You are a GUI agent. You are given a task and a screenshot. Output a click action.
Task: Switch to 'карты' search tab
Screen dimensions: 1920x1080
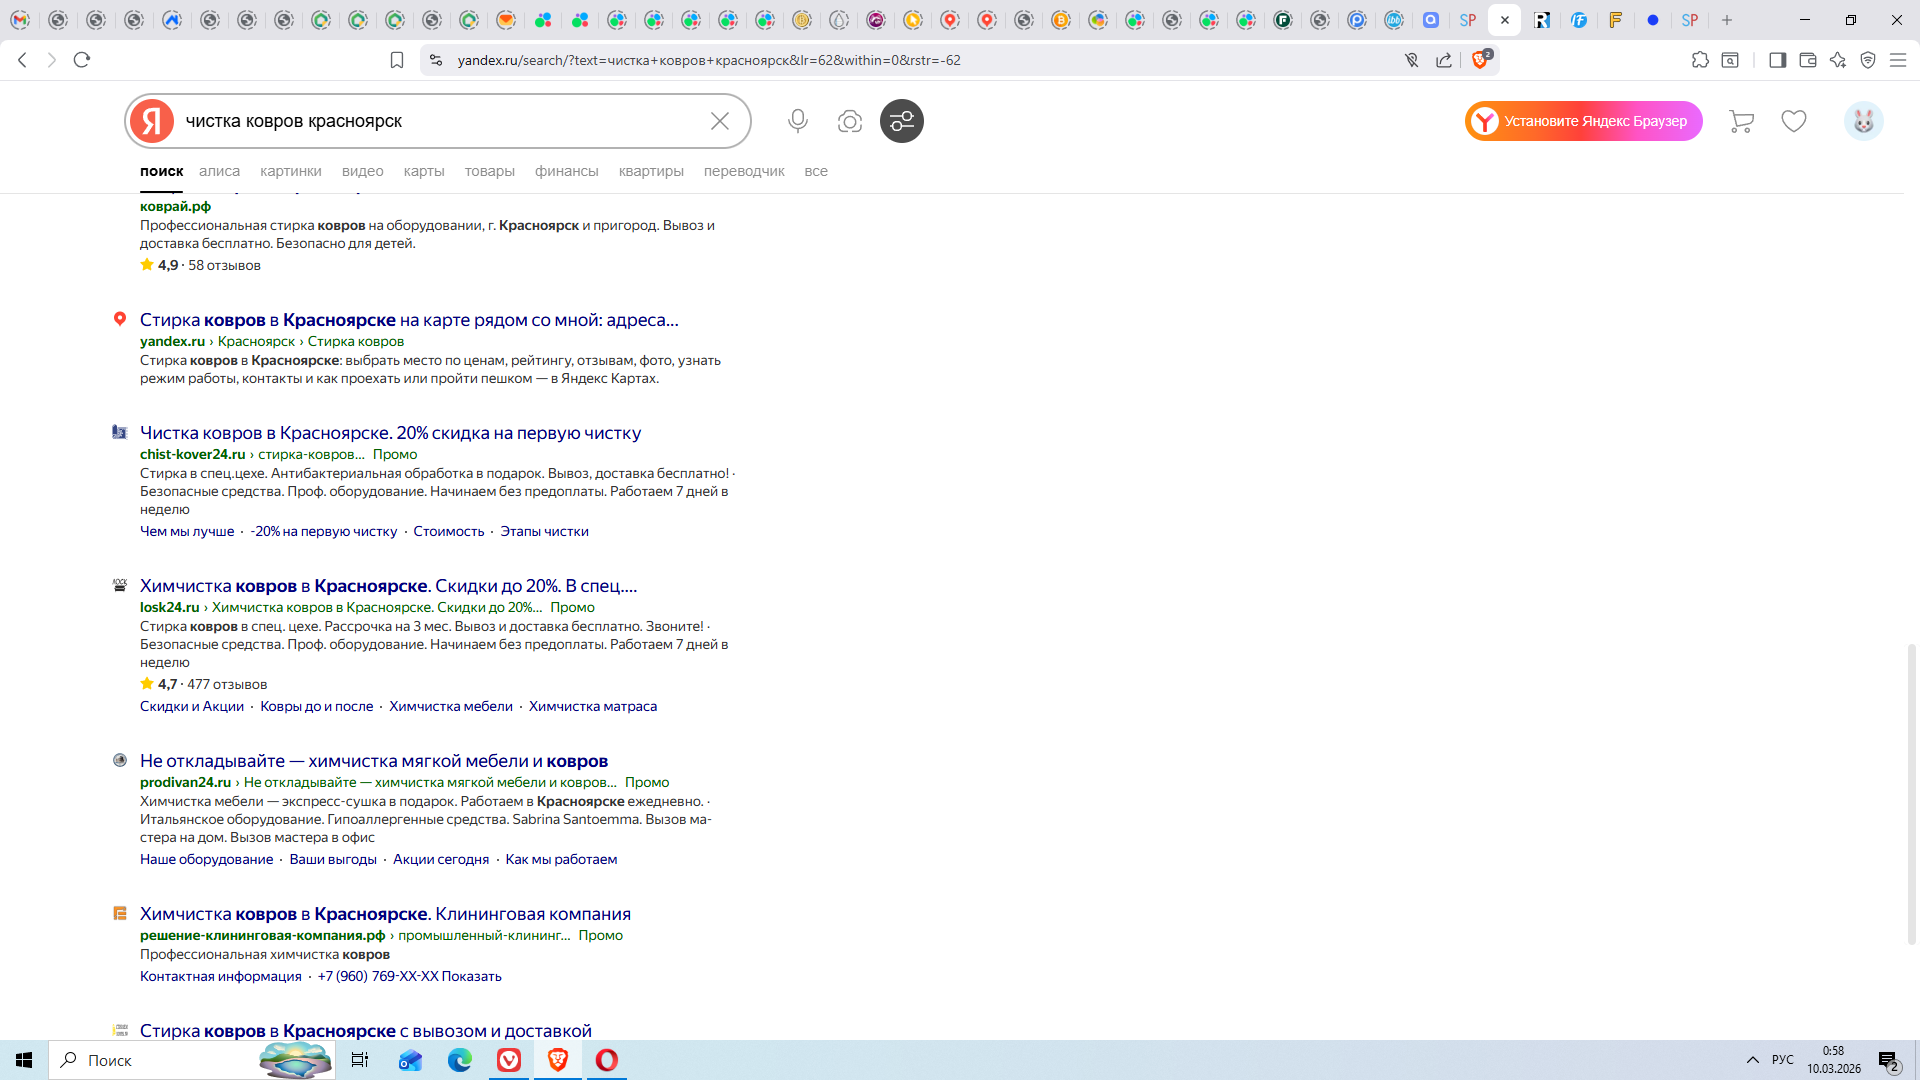click(x=423, y=171)
